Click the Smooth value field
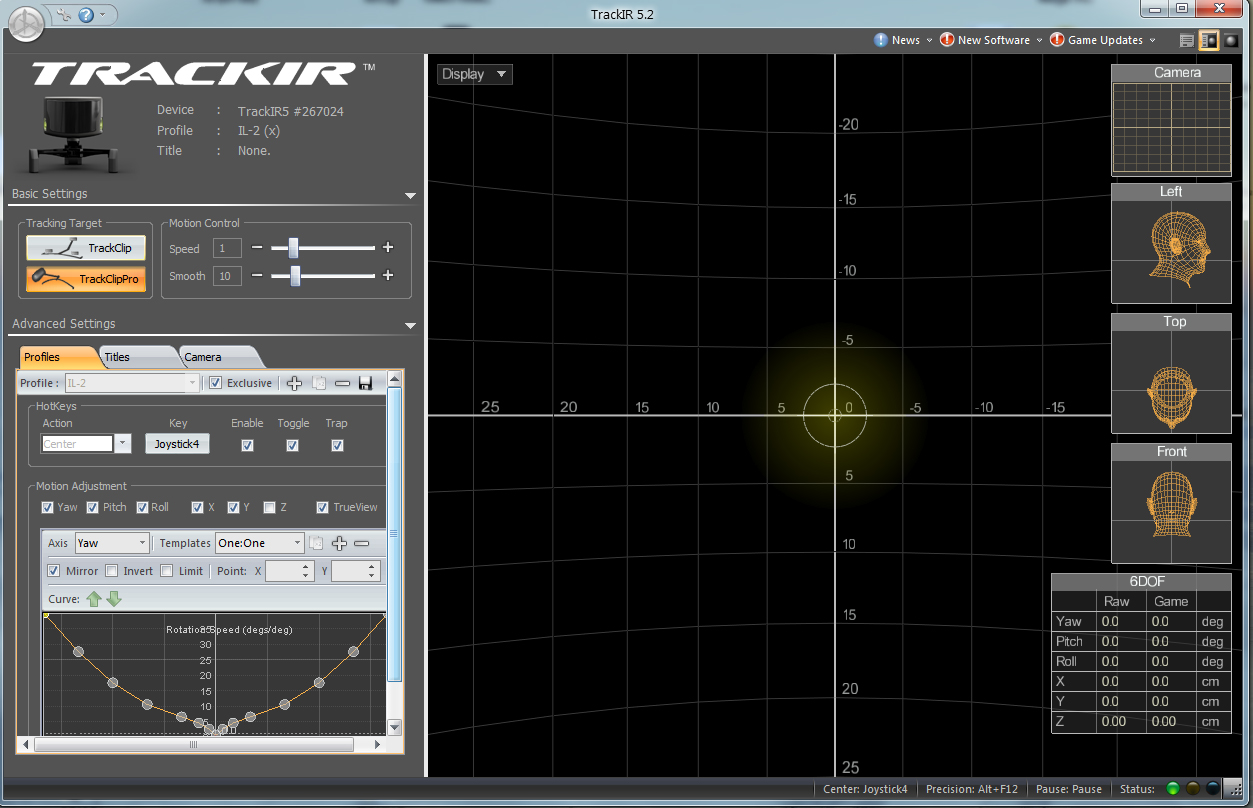This screenshot has width=1253, height=808. [x=227, y=276]
